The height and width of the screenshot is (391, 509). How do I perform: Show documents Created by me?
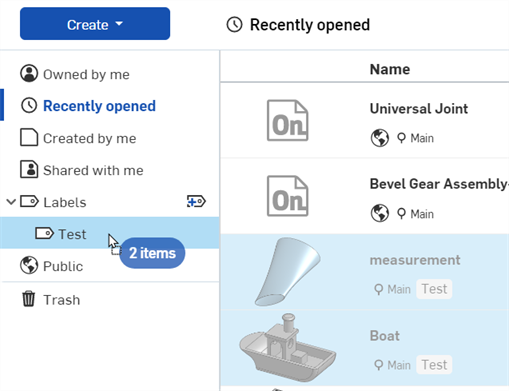coord(78,138)
